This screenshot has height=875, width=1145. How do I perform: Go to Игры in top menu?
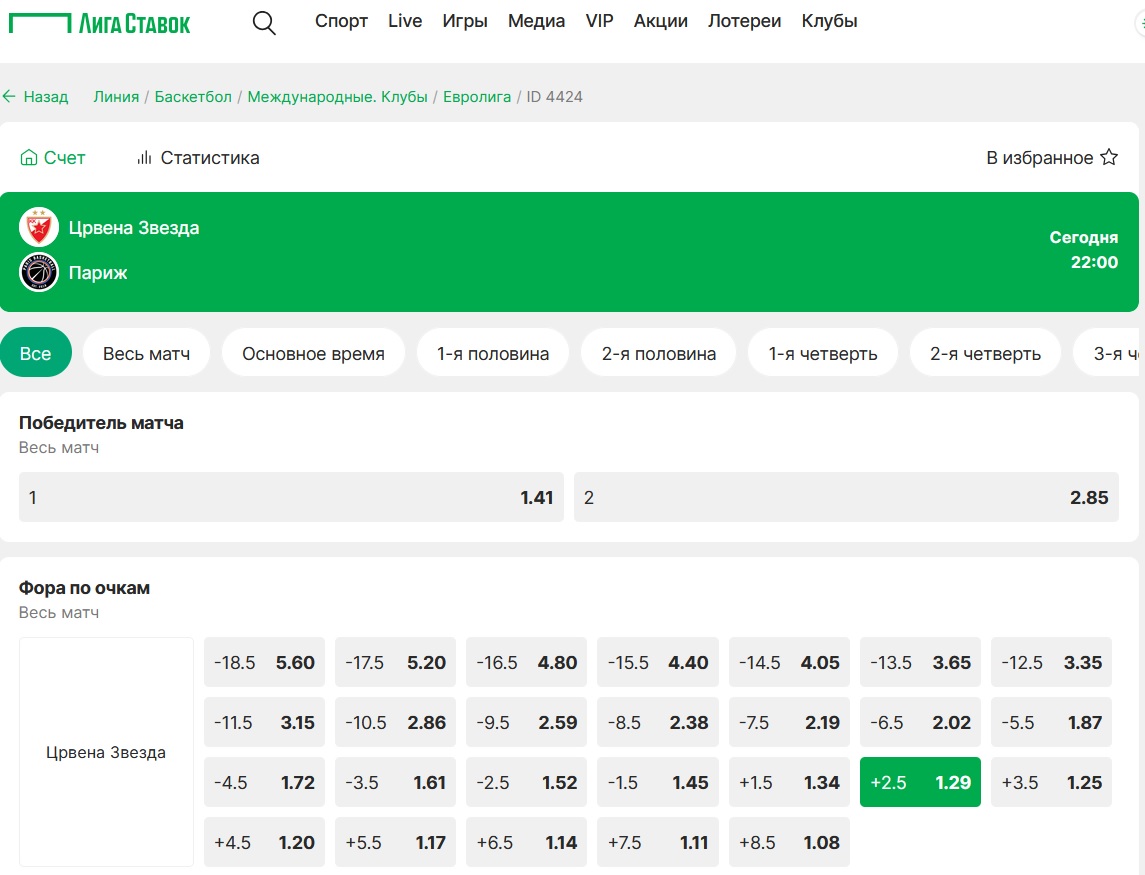465,21
